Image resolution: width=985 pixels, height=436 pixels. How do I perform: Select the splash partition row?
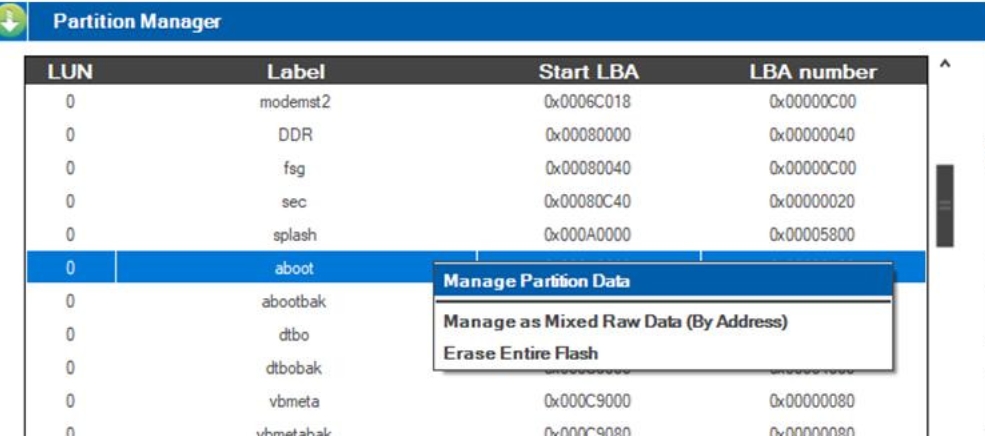(295, 235)
